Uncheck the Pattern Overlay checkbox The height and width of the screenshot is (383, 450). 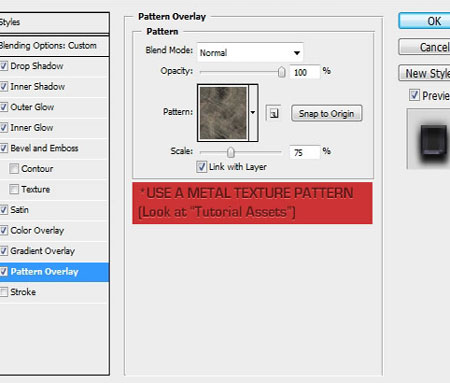pos(3,272)
